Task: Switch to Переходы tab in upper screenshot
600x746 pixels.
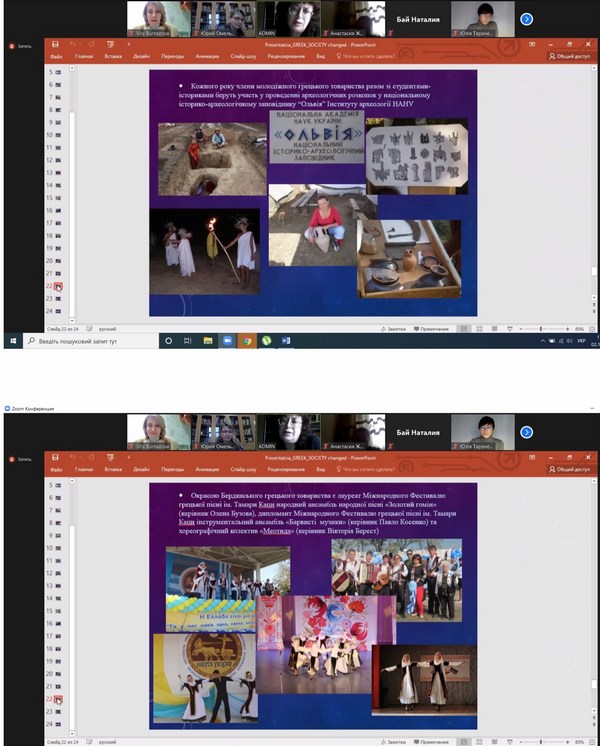Action: tap(172, 56)
